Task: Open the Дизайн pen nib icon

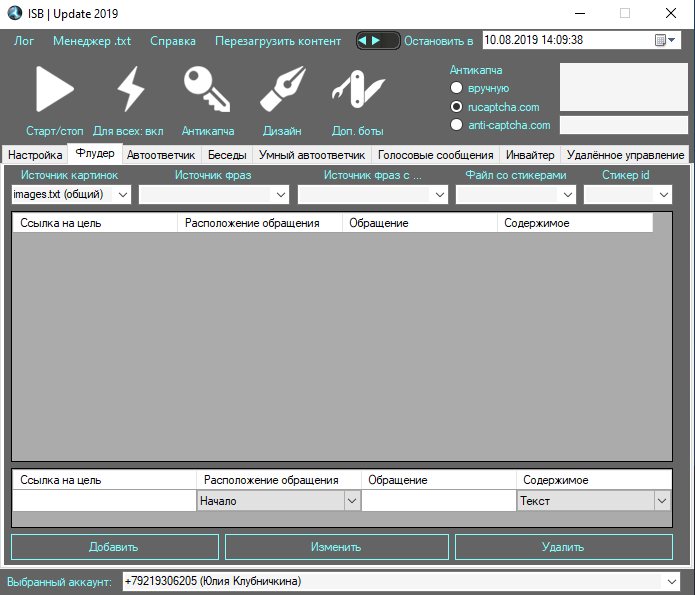Action: click(283, 89)
